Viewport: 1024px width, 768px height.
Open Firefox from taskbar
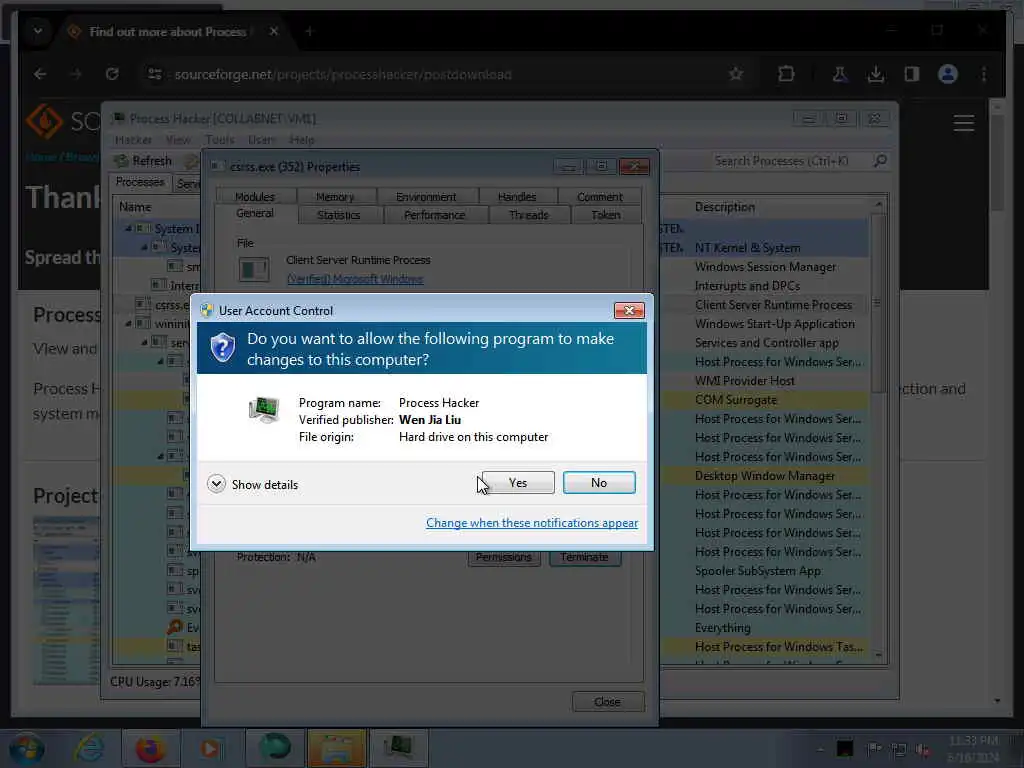point(150,748)
